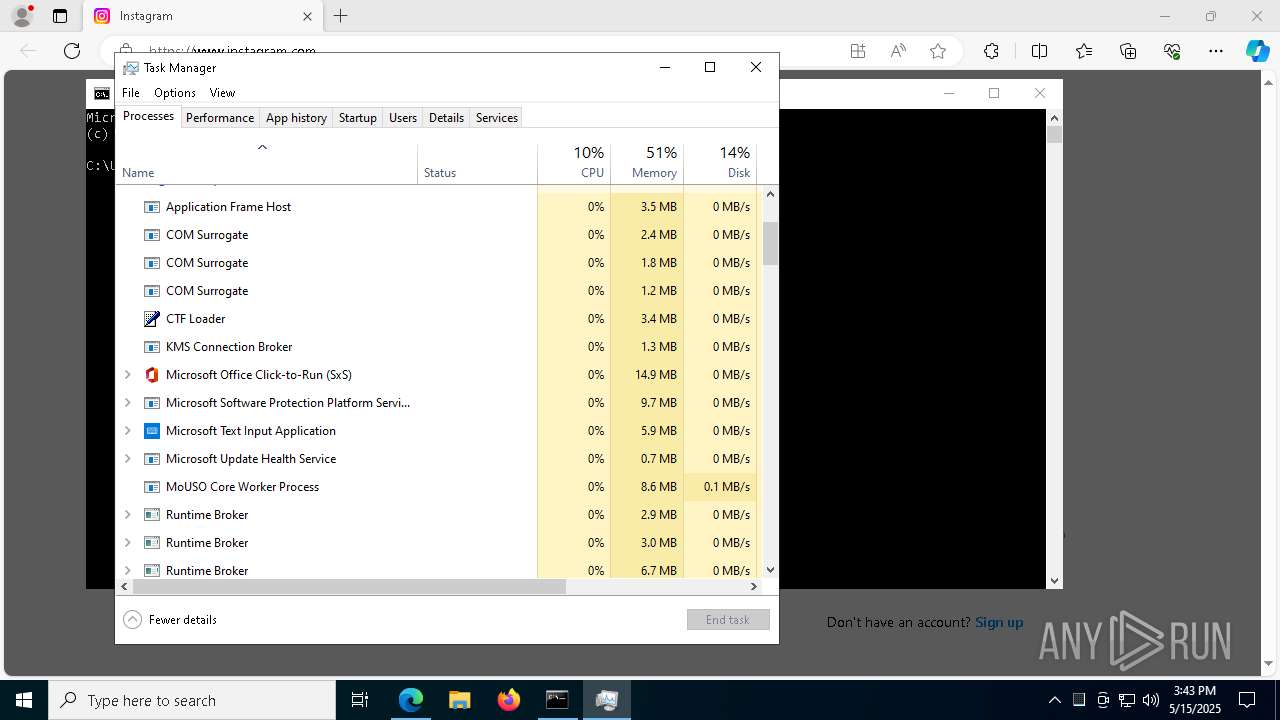Open Microsoft Edge from the taskbar
Image resolution: width=1280 pixels, height=720 pixels.
(x=411, y=700)
